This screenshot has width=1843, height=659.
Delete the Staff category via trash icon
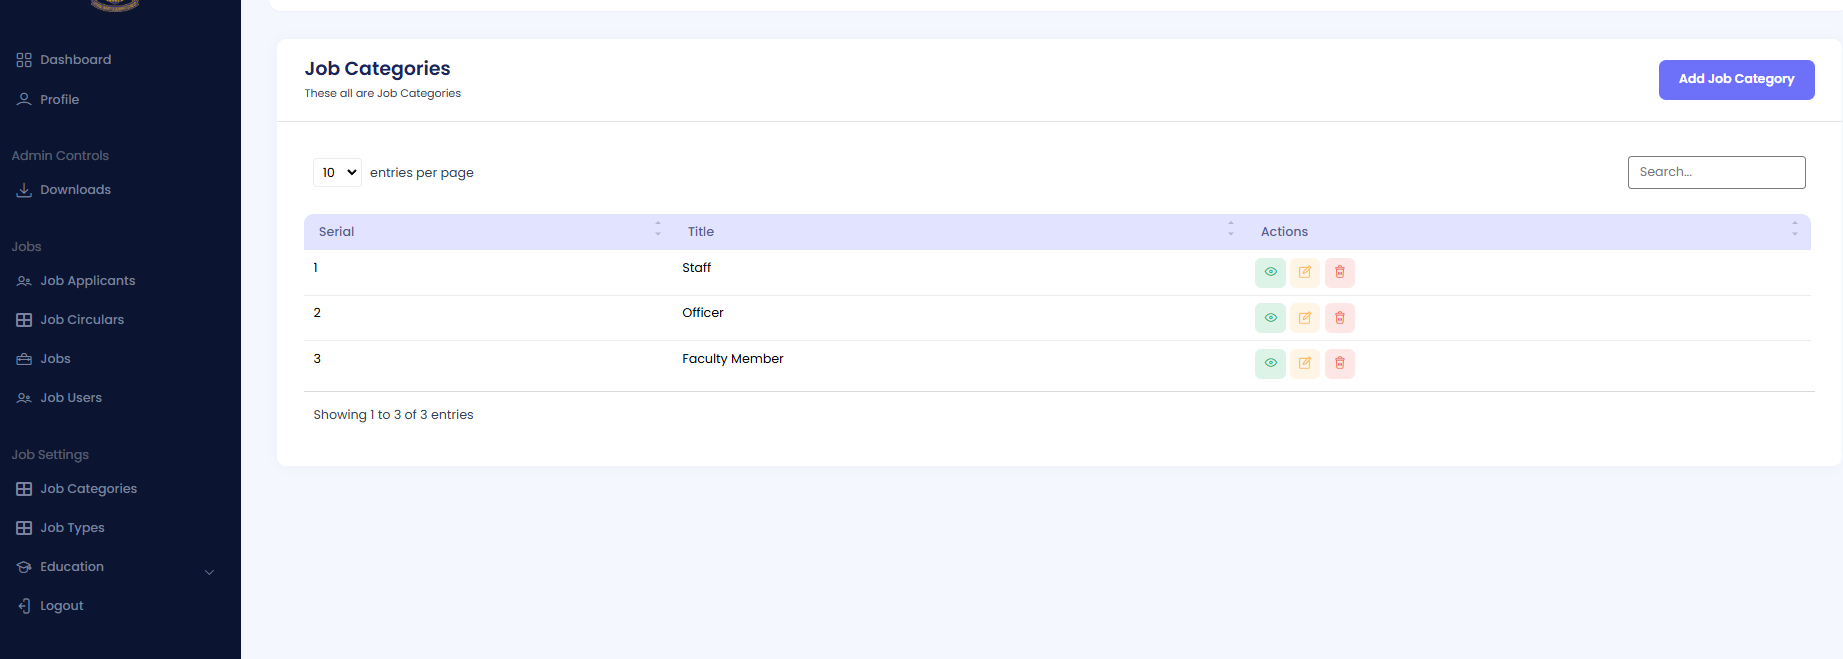click(1340, 272)
